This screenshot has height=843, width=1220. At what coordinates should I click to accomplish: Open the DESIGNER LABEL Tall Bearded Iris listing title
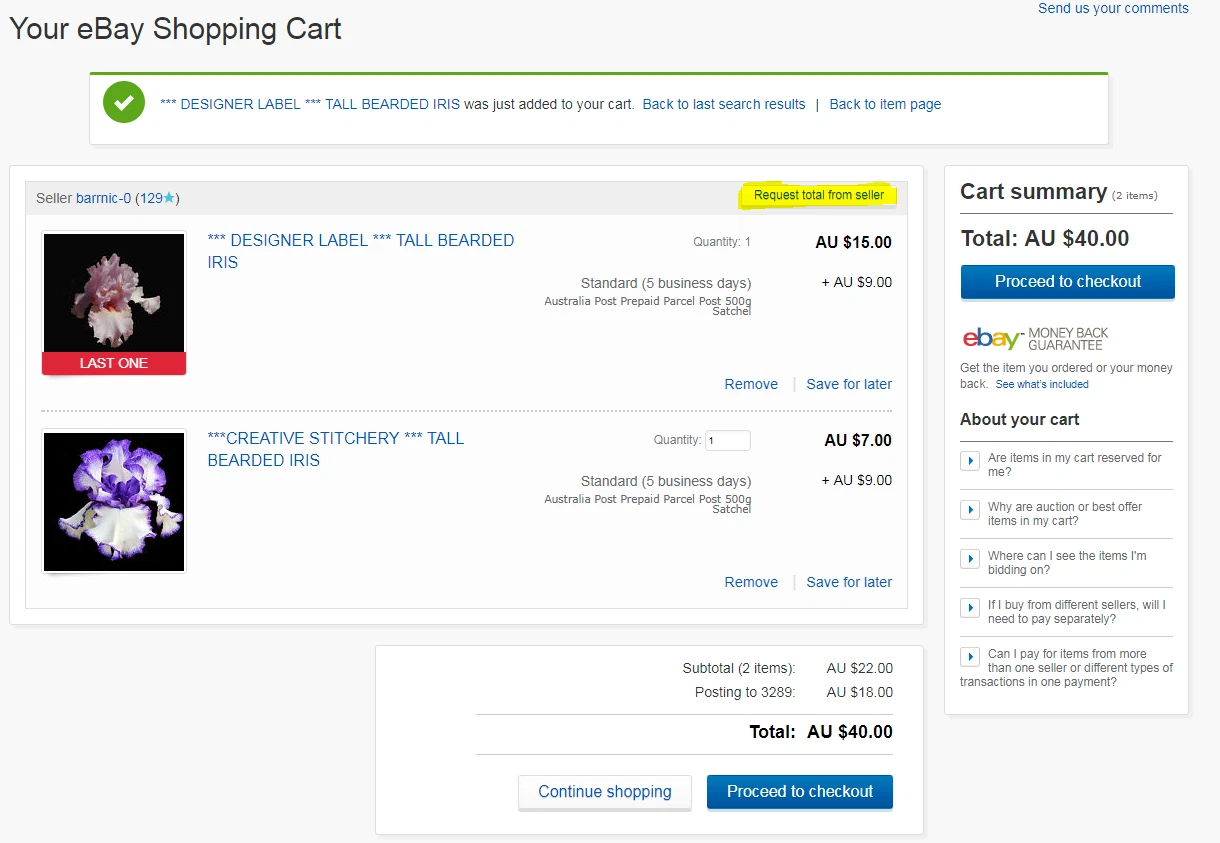[x=361, y=251]
